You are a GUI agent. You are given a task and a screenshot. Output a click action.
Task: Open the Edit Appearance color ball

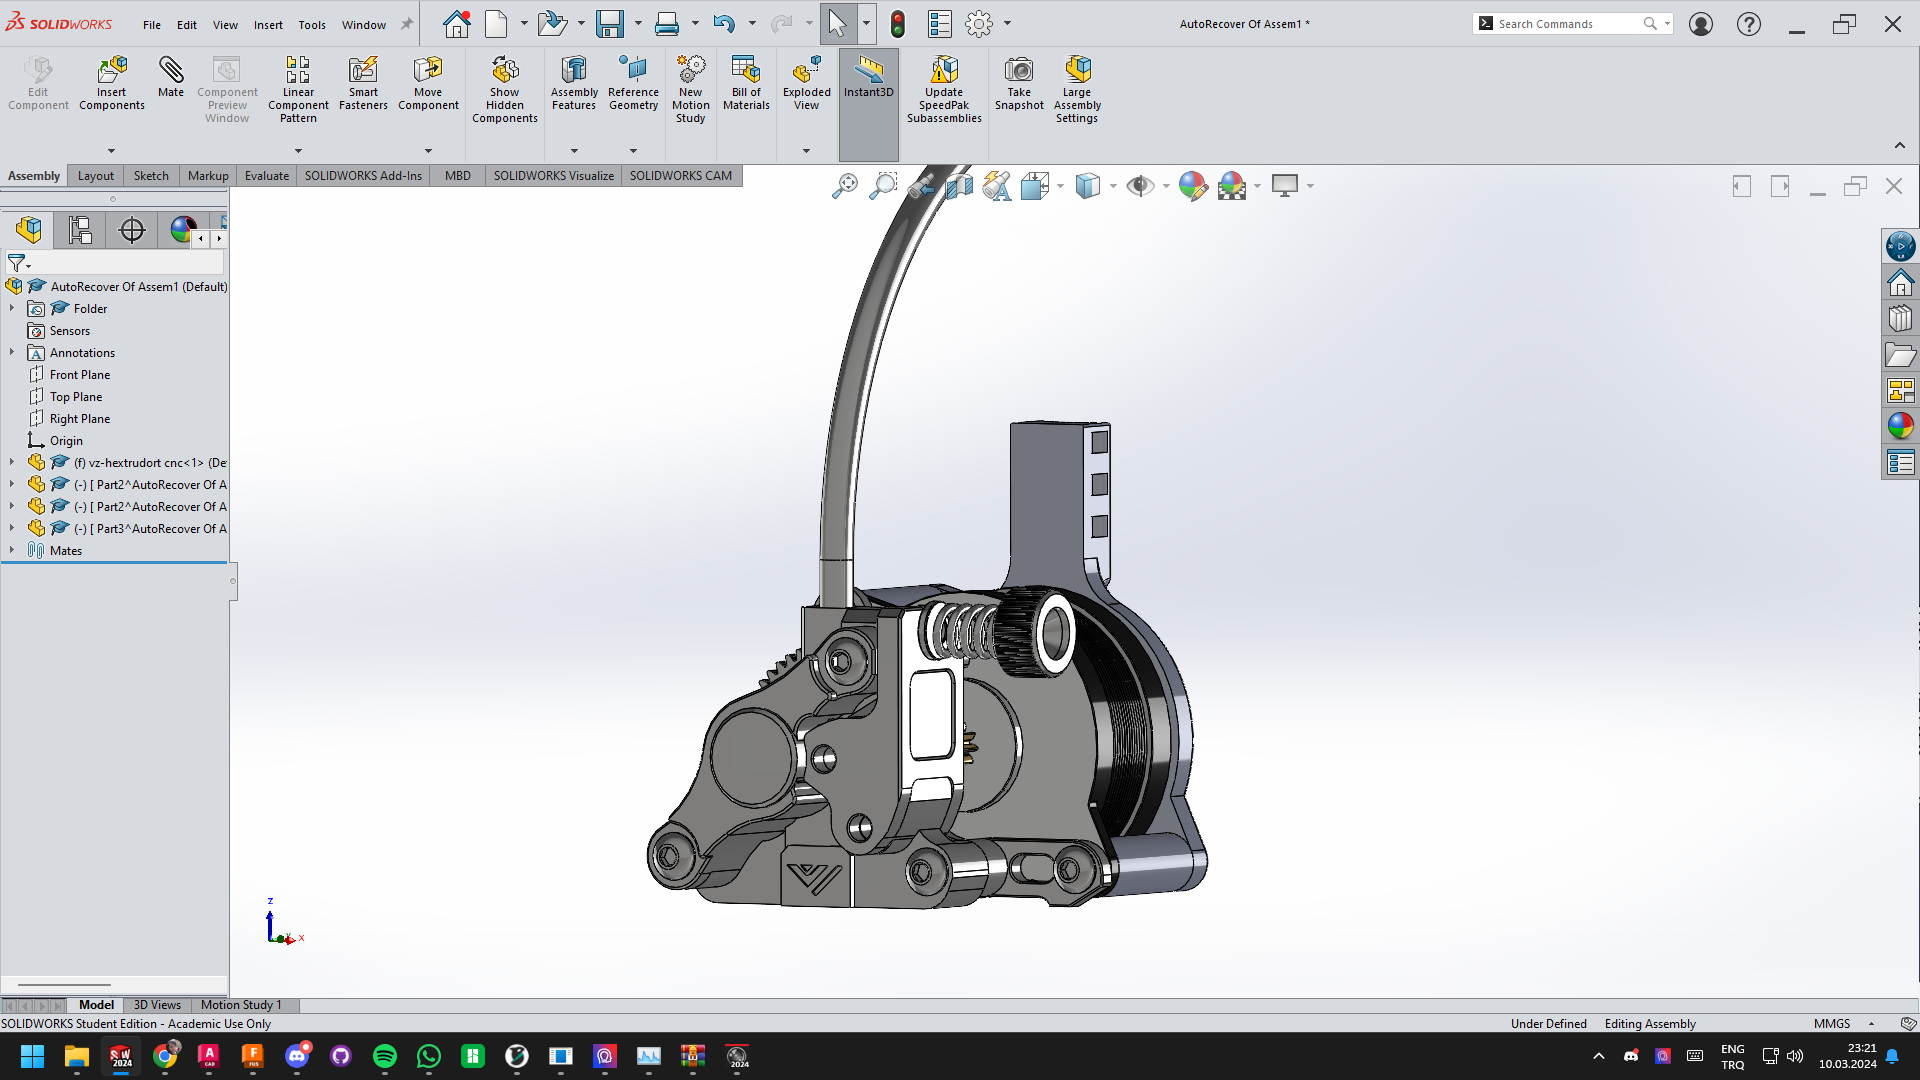pyautogui.click(x=1192, y=186)
